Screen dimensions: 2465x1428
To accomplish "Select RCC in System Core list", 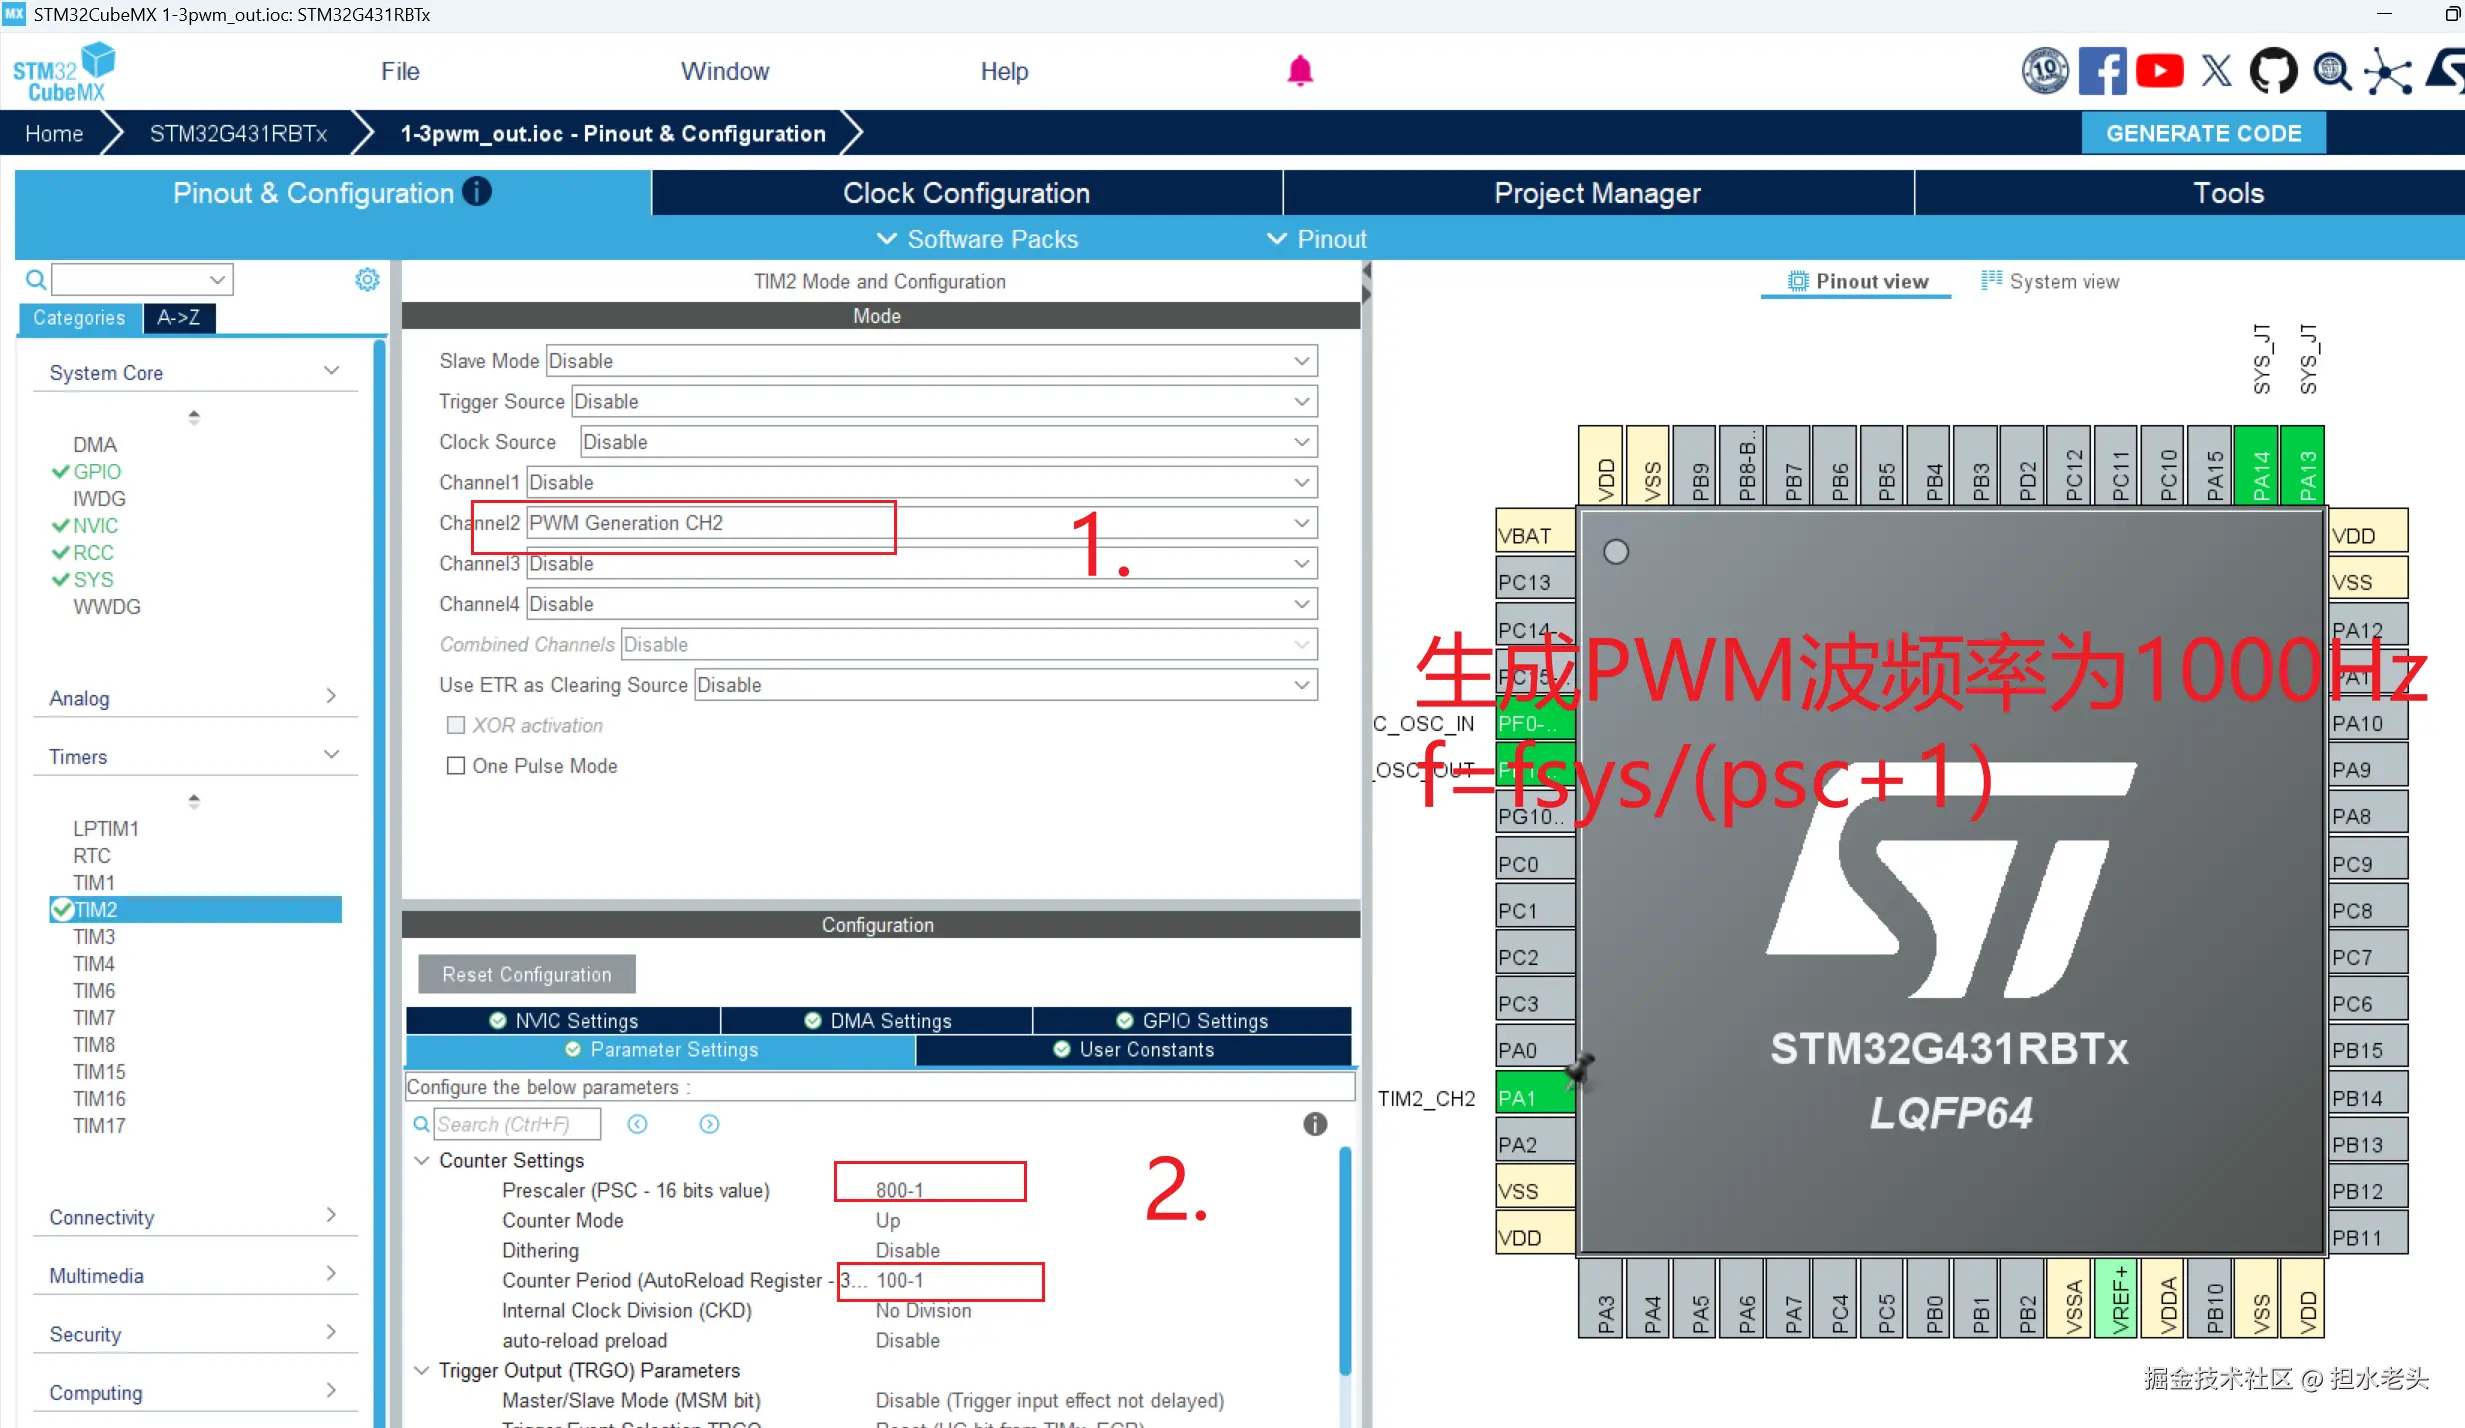I will point(93,552).
